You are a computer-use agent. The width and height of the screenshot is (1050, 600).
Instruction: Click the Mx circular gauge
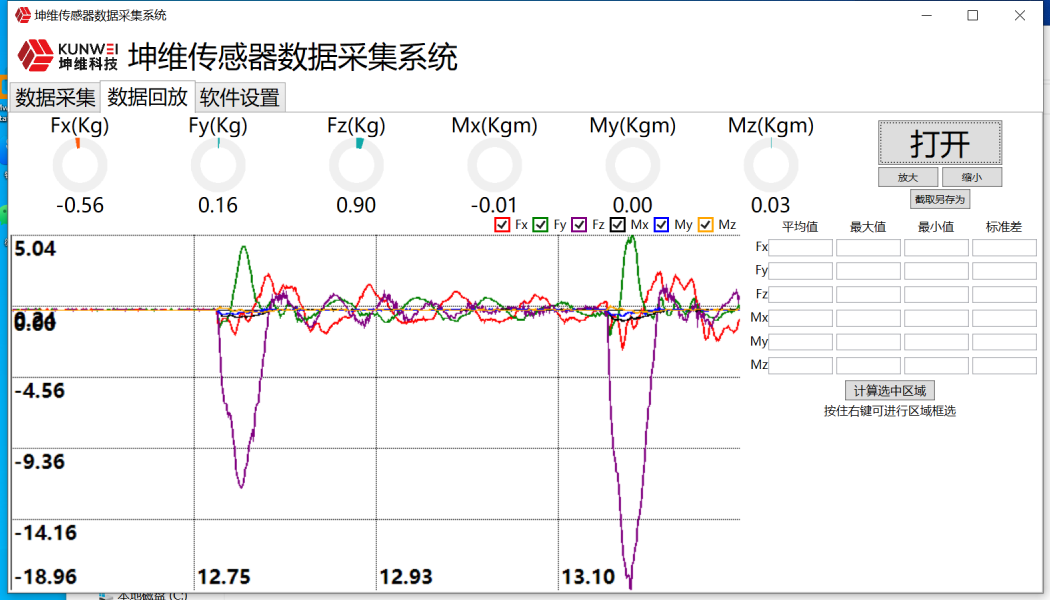tap(494, 166)
